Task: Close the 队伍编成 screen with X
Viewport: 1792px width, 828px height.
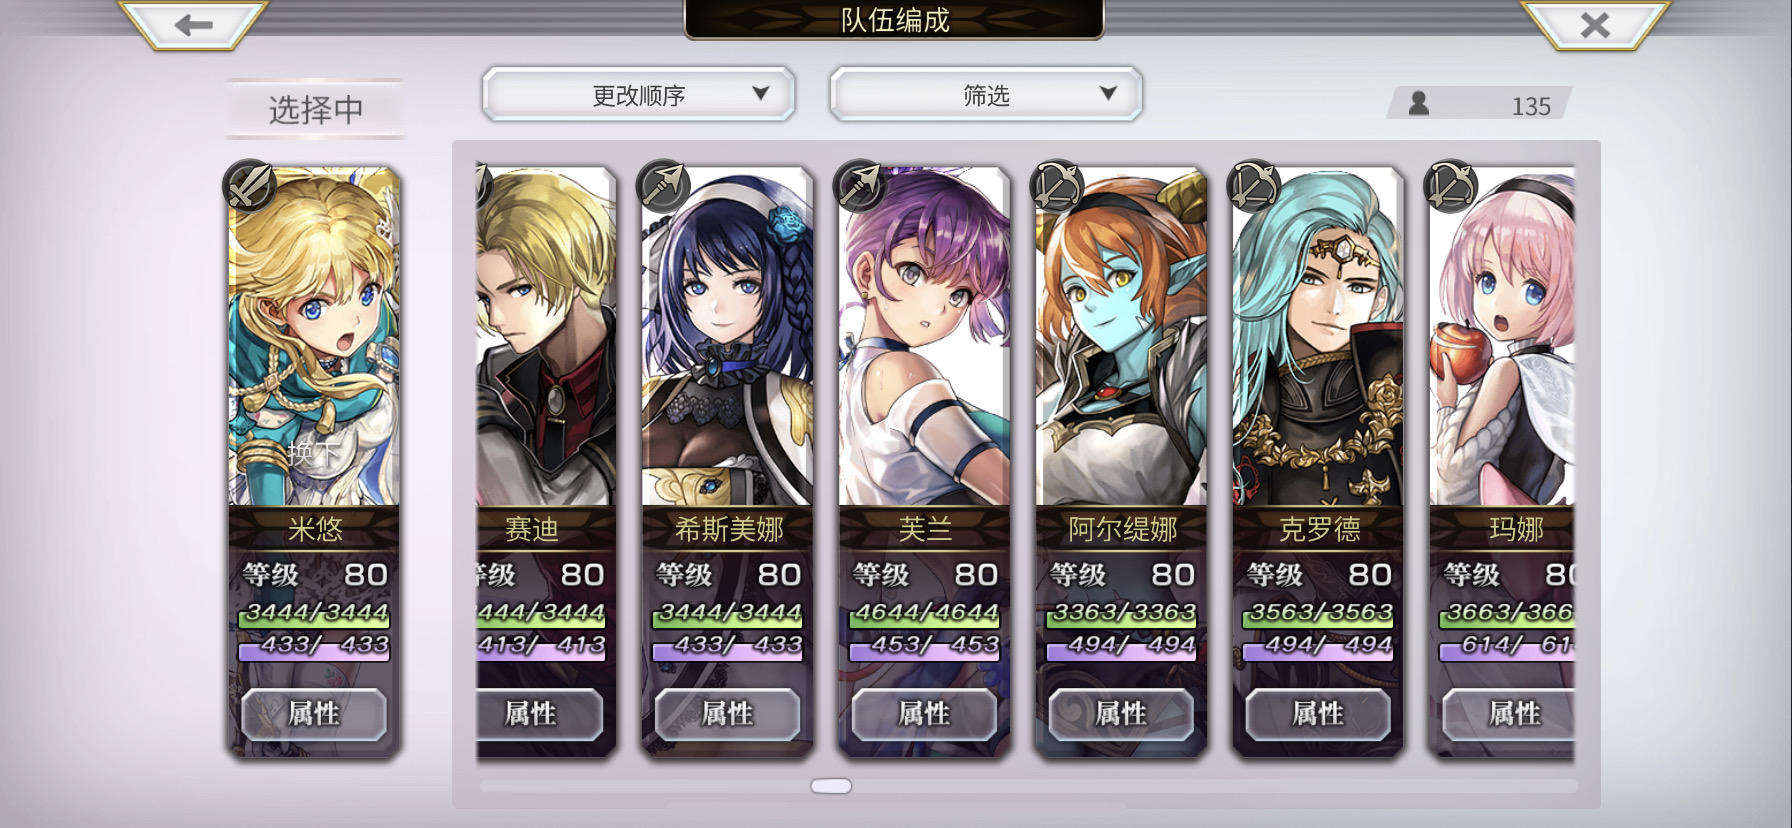Action: (1595, 25)
